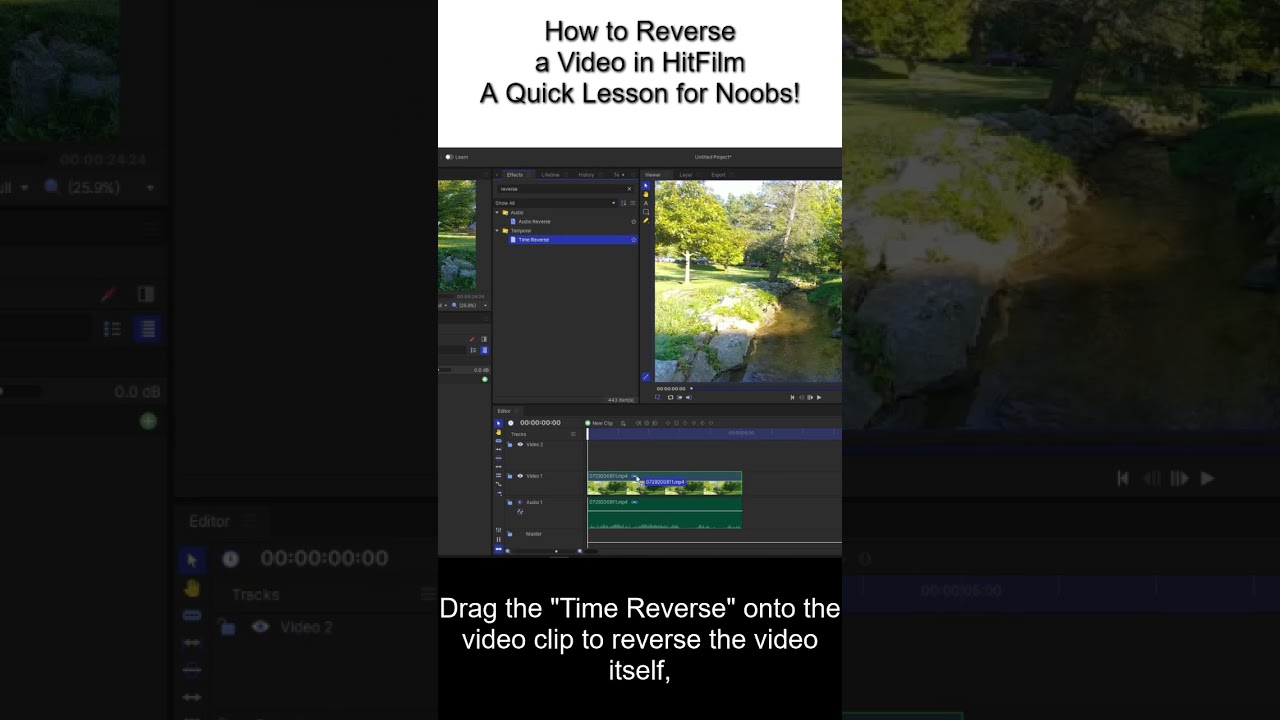
Task: Switch the media panel to detail view
Action: coord(484,350)
